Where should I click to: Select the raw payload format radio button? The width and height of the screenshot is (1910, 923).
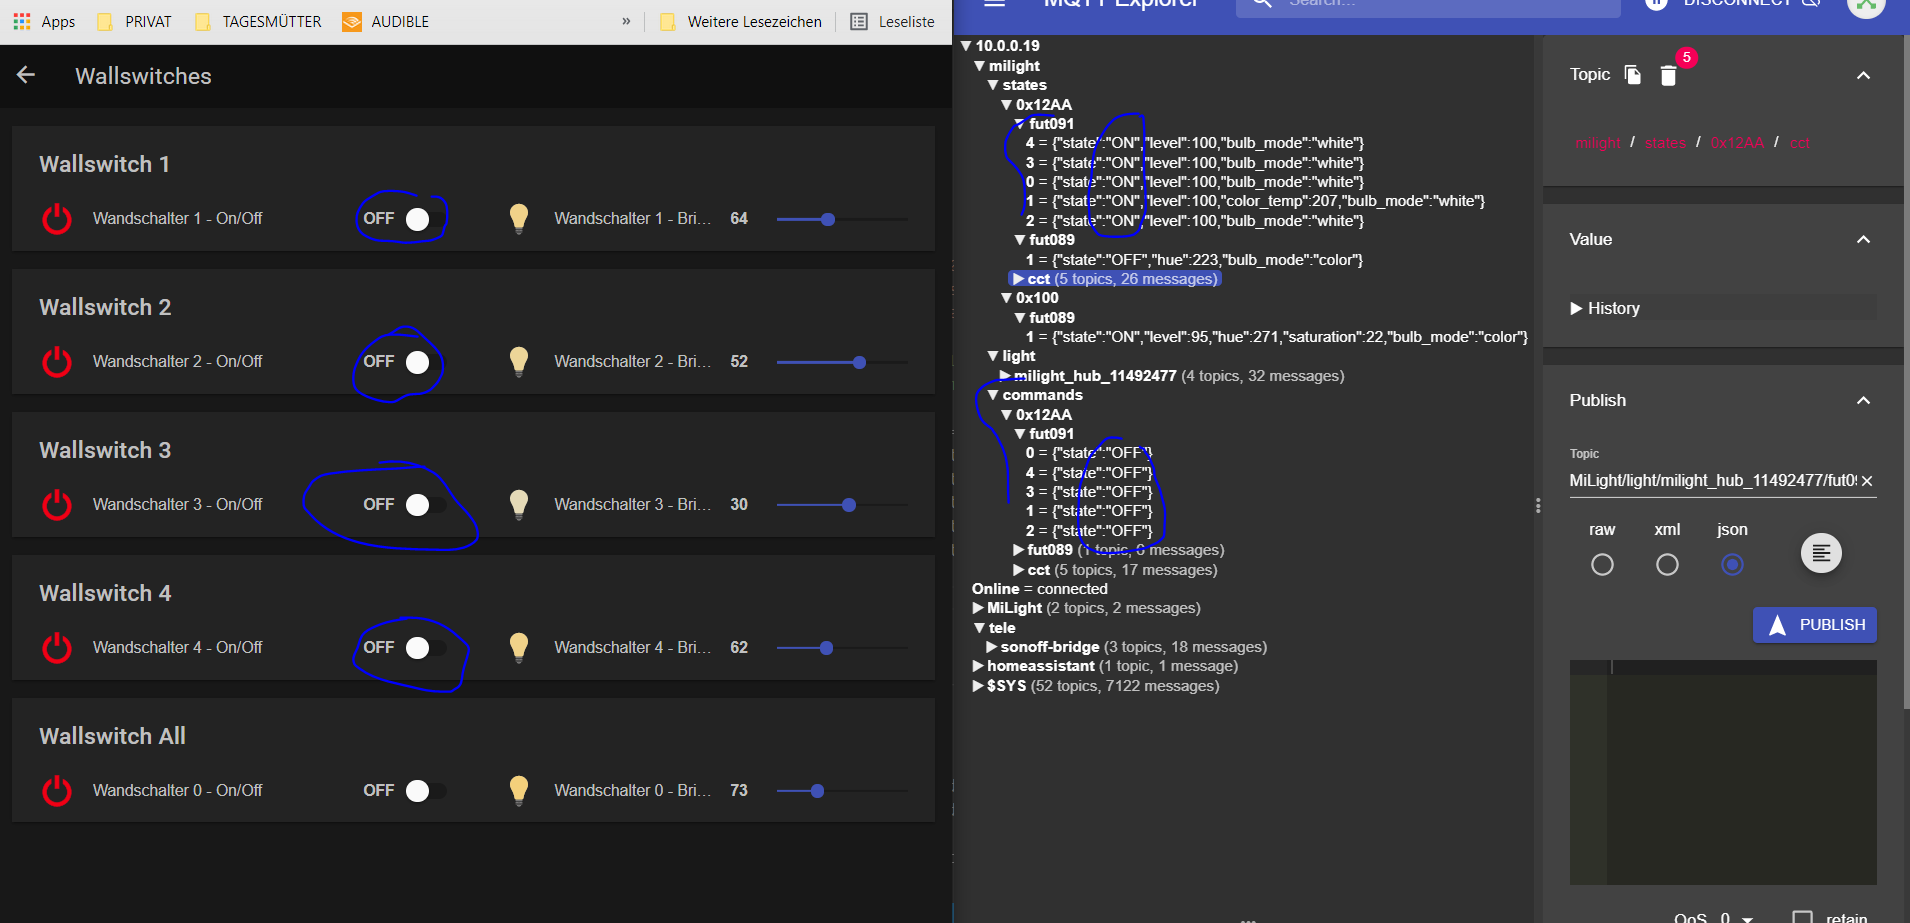click(1602, 565)
